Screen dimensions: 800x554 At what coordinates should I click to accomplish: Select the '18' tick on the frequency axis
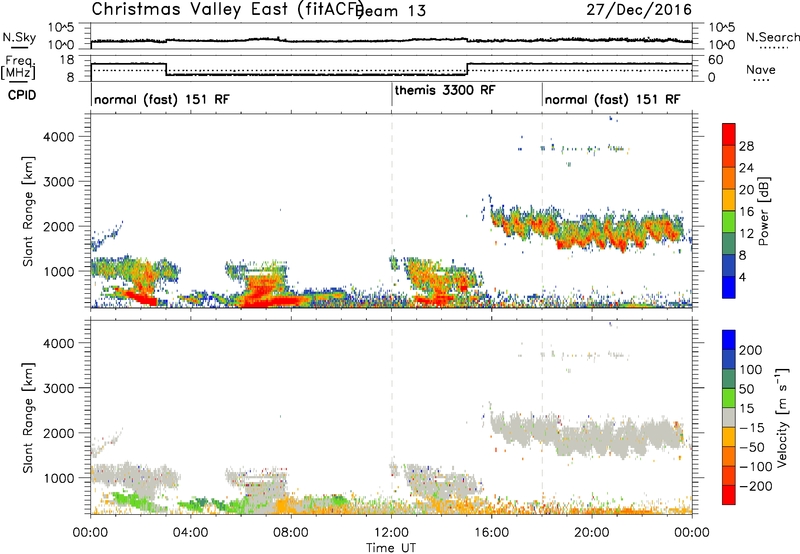click(x=67, y=60)
